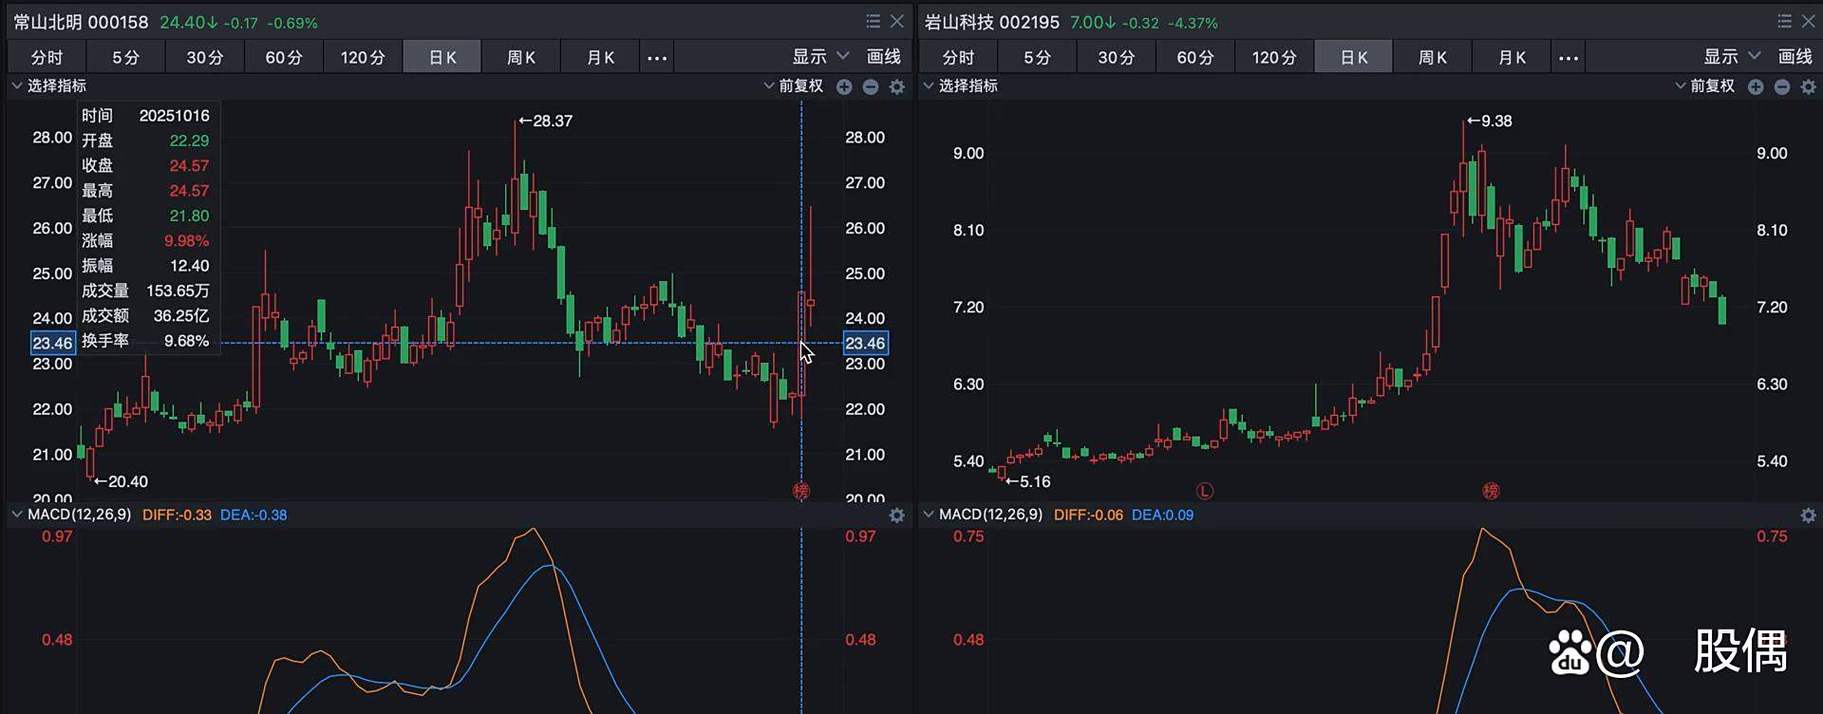Open left MACD indicator settings gear

[897, 515]
